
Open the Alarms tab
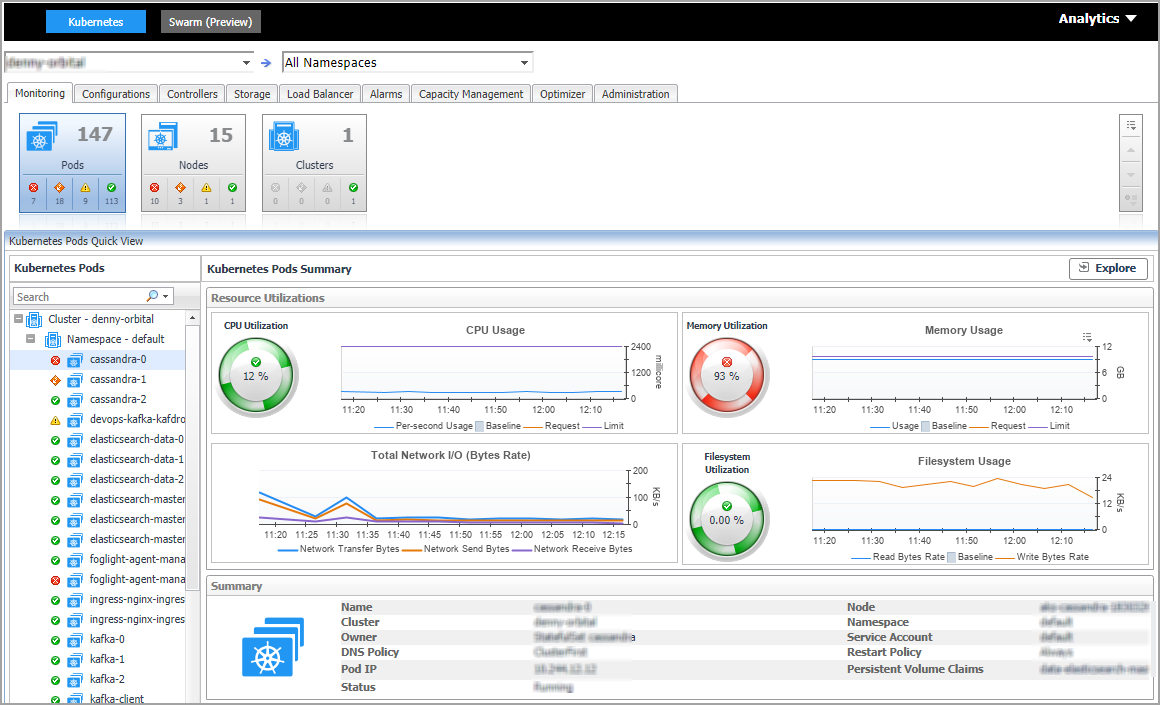[x=386, y=94]
